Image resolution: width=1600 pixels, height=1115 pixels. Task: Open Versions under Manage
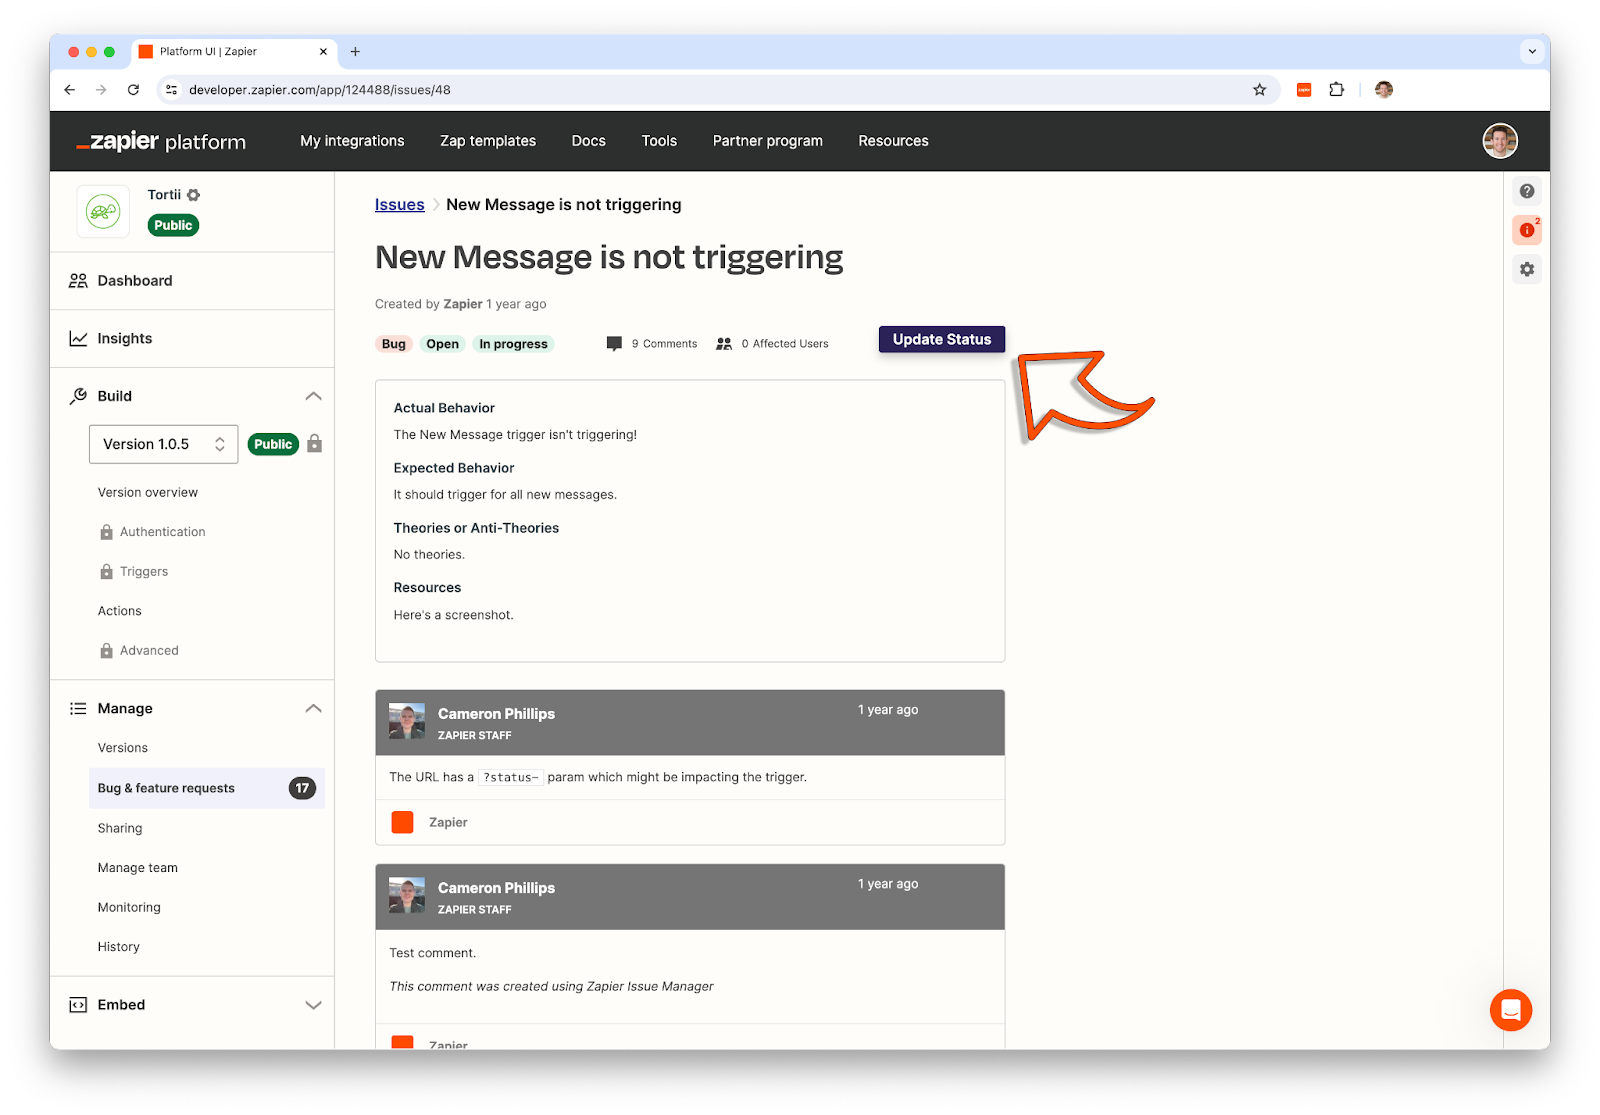(x=123, y=748)
